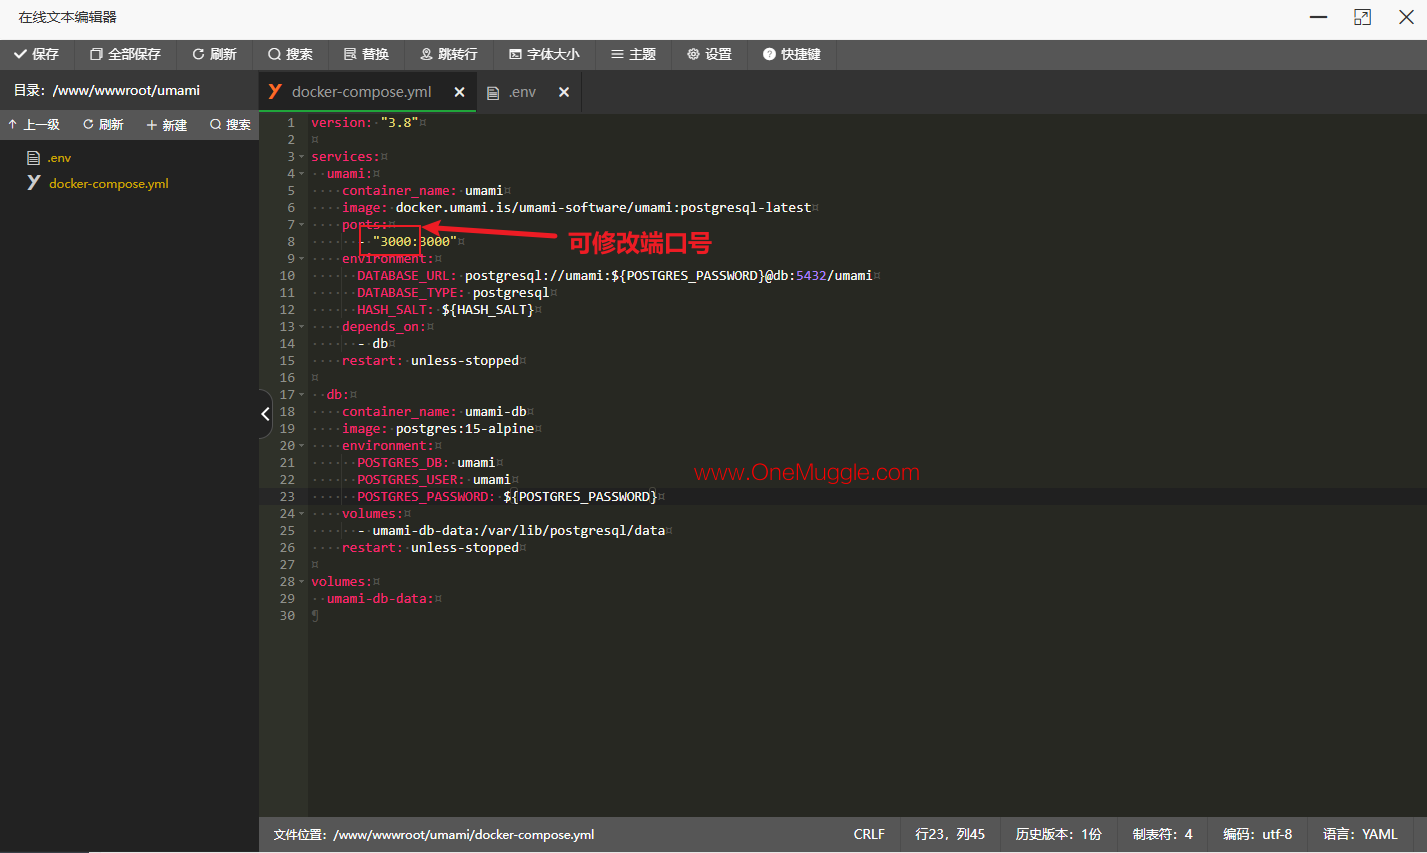Open the 替换 replace tool

click(x=366, y=54)
